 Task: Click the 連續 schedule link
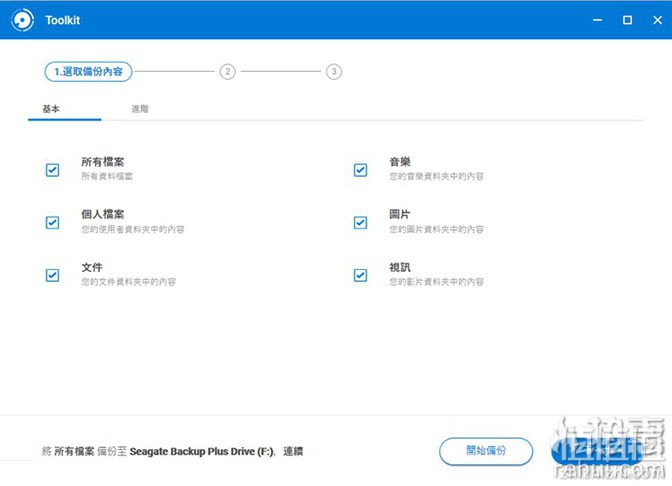pyautogui.click(x=293, y=451)
